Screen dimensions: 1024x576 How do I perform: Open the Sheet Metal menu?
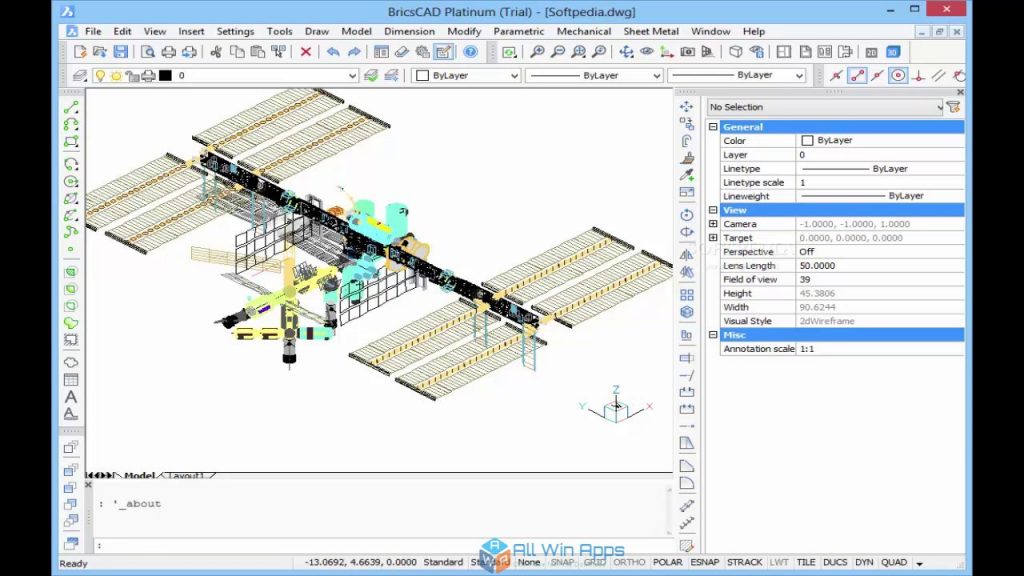click(650, 31)
